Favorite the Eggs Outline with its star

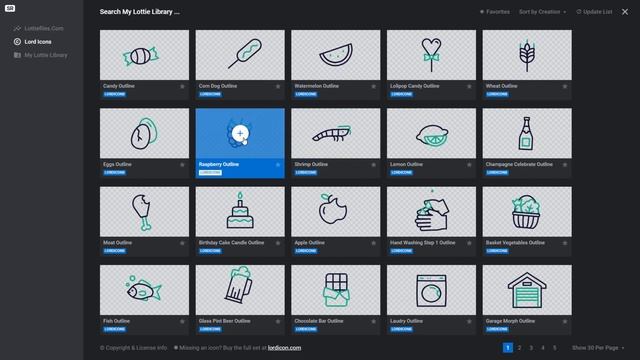click(182, 165)
